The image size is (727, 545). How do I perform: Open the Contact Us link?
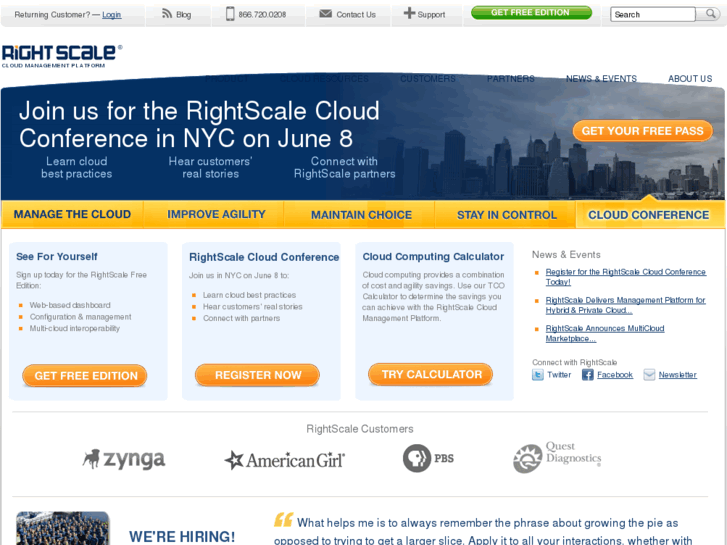pyautogui.click(x=356, y=15)
